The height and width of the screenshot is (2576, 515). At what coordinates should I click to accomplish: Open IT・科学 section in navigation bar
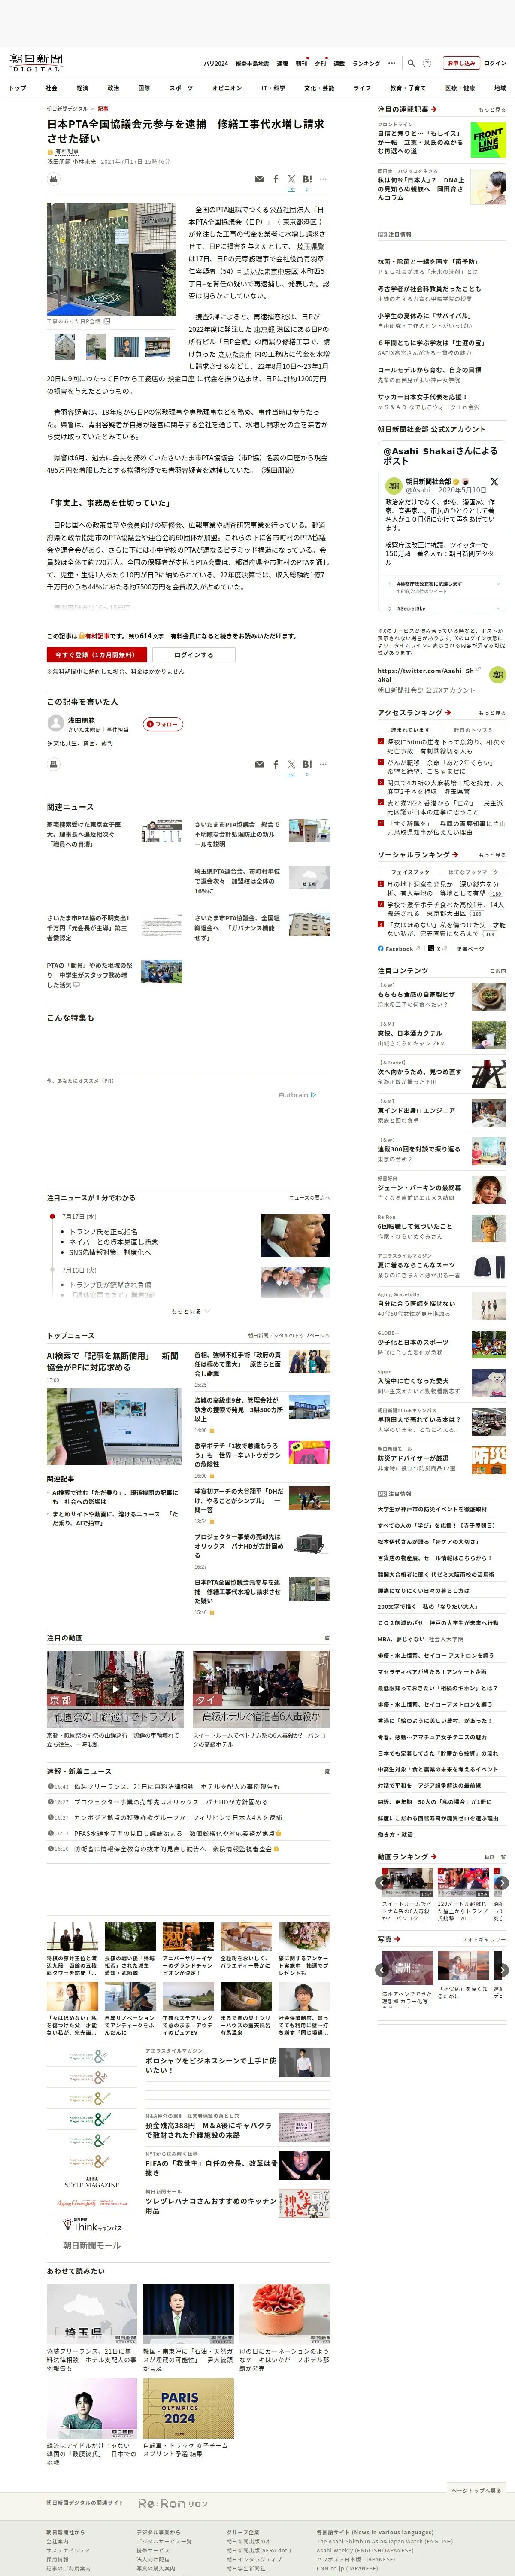pyautogui.click(x=273, y=88)
